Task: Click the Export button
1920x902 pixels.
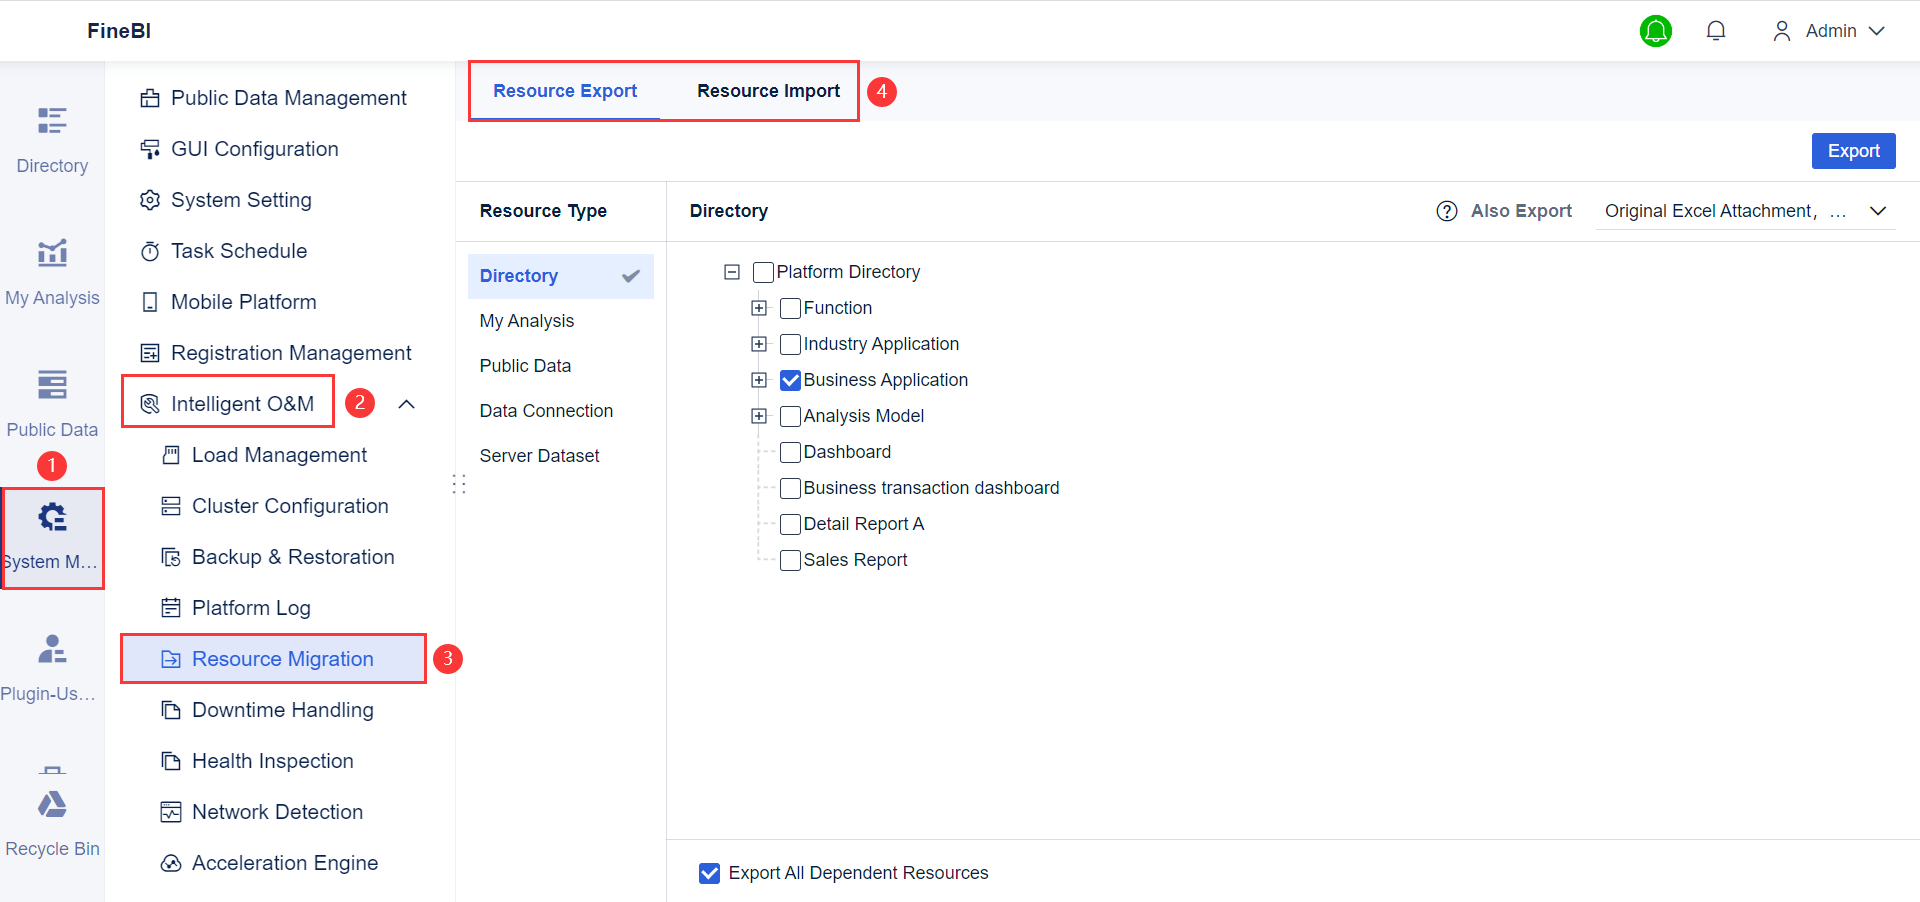Action: 1853,150
